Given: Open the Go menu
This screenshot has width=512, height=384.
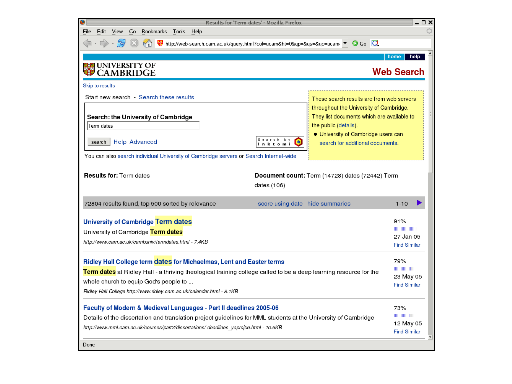Looking at the screenshot, I should (132, 31).
